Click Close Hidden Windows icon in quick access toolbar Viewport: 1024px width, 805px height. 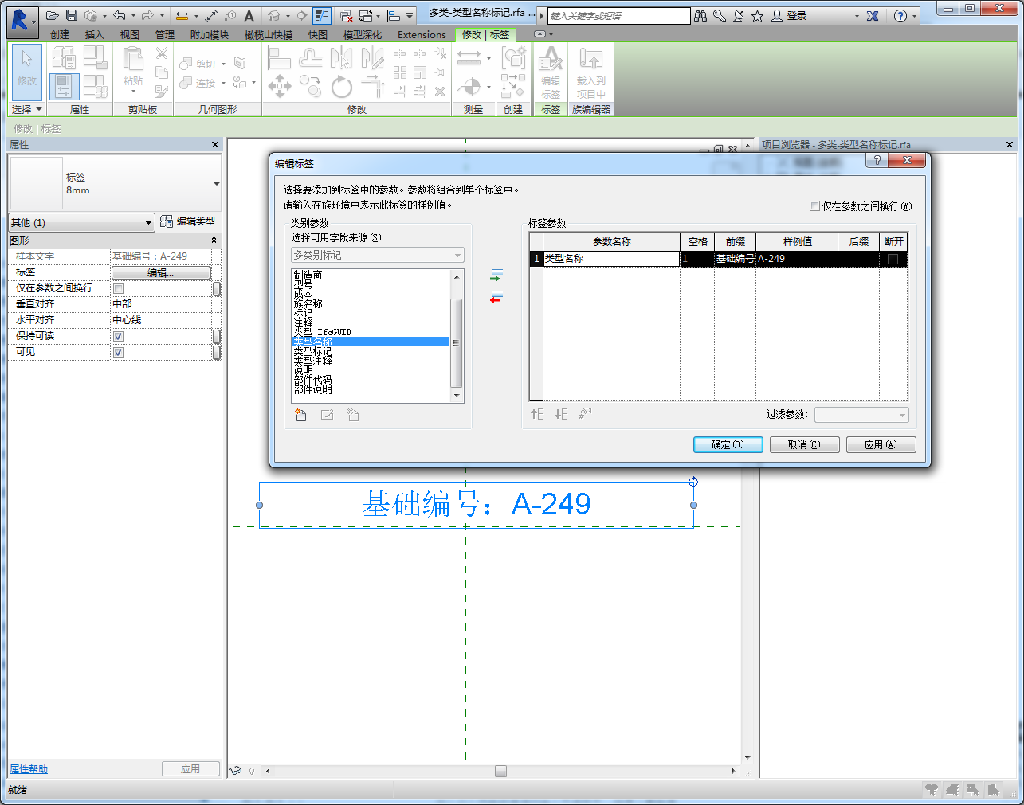click(x=347, y=16)
